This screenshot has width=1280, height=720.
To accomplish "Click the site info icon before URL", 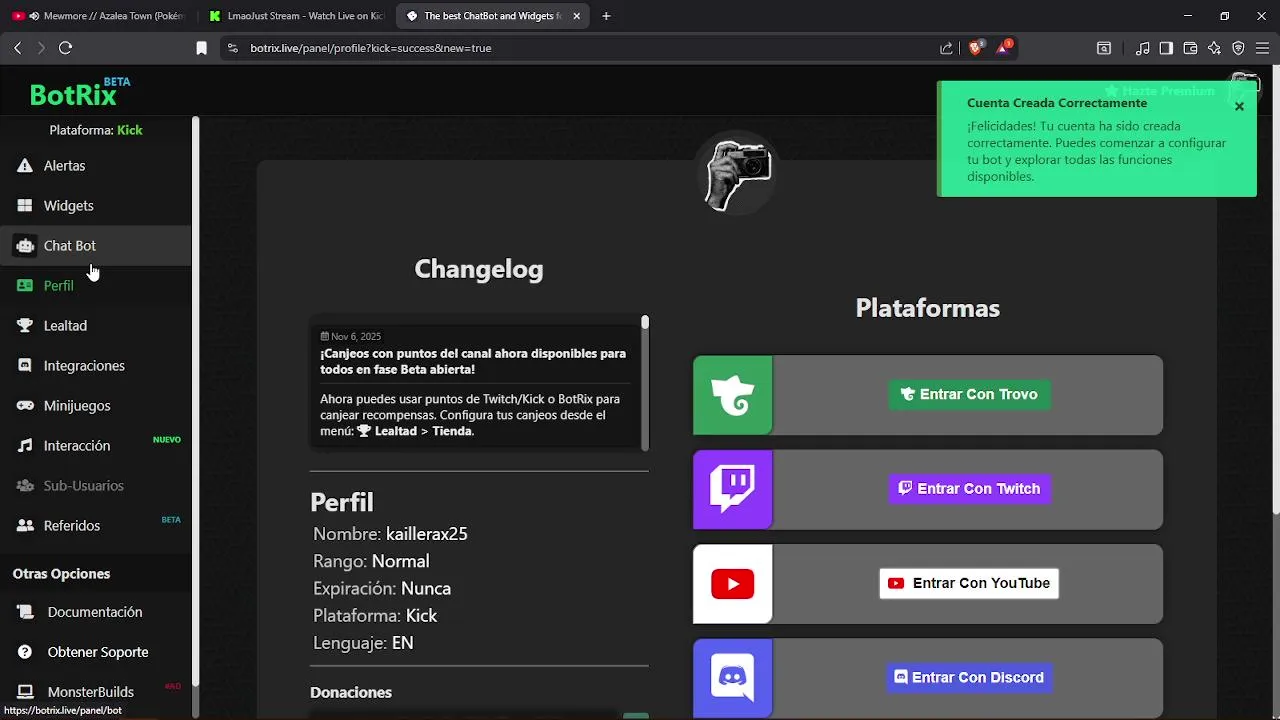I will click(x=232, y=48).
